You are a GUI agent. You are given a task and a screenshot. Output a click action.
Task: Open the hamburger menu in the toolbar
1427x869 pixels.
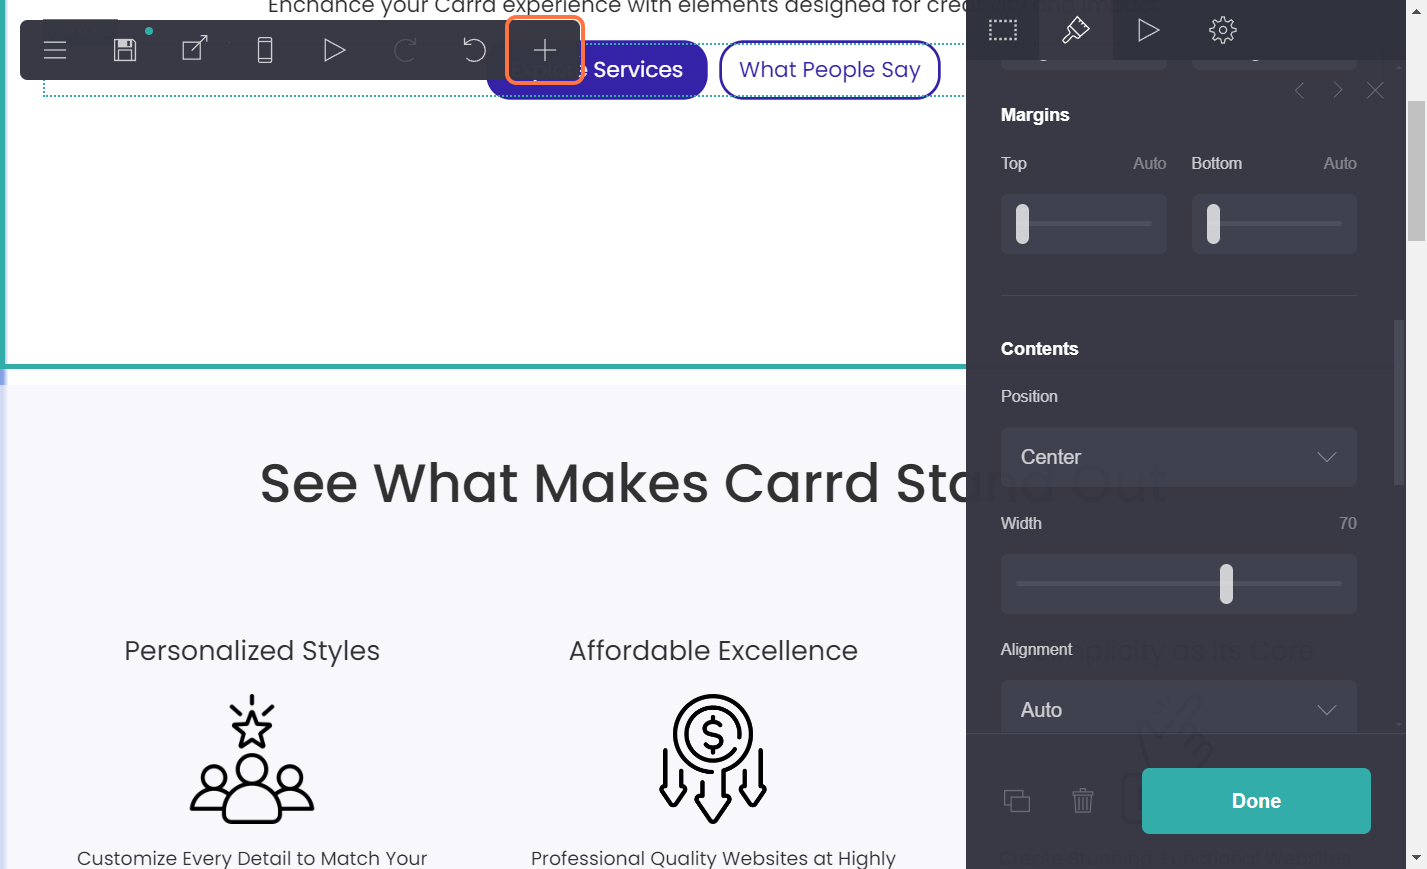[55, 50]
